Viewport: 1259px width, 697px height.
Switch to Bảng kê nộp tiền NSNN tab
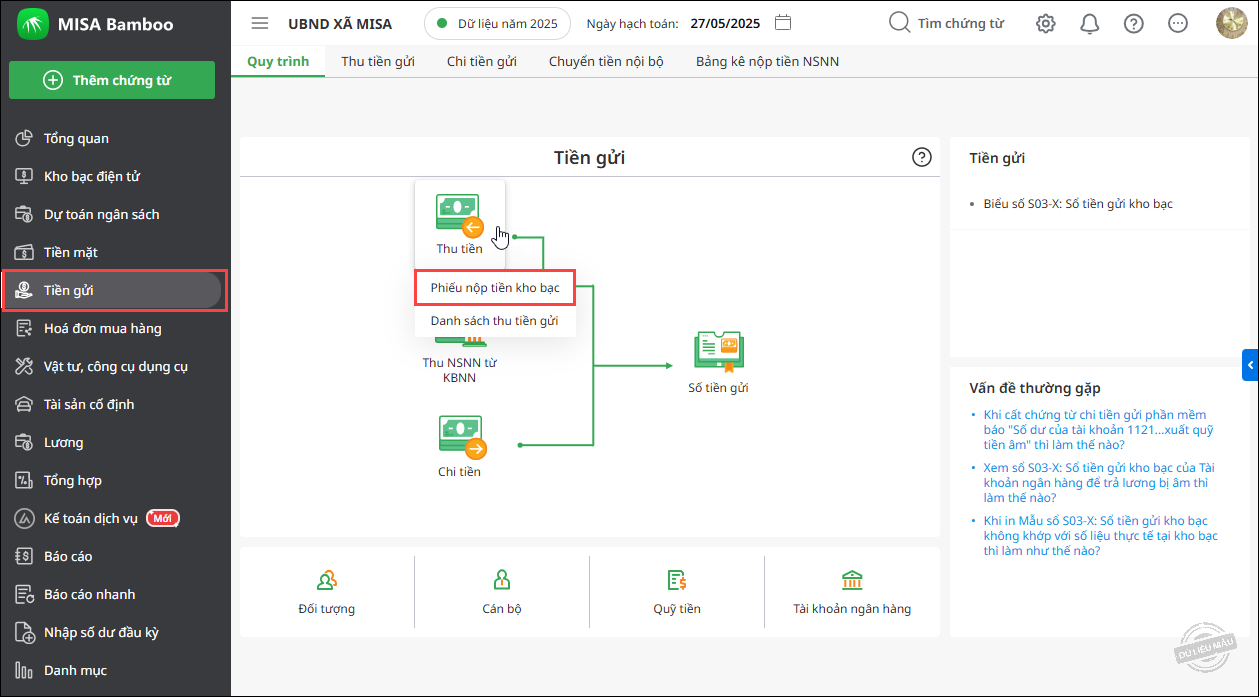pos(767,61)
